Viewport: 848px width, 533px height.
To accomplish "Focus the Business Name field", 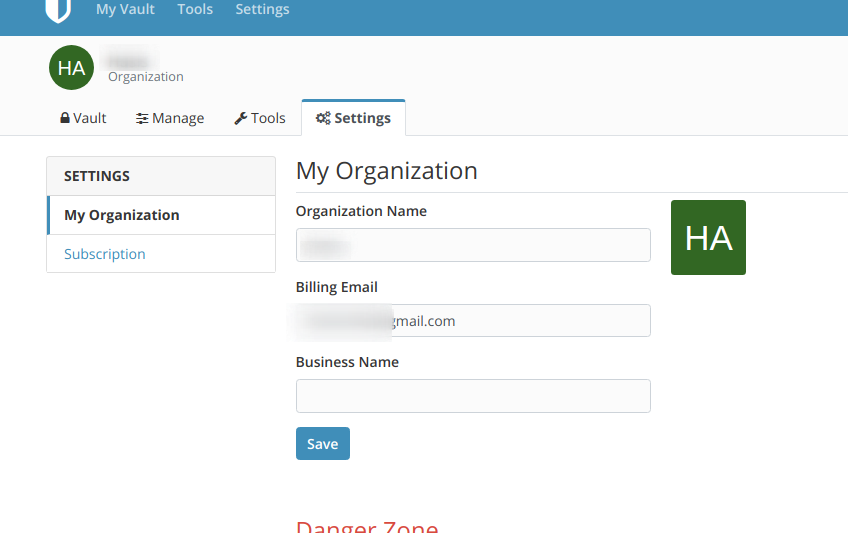I will pos(473,396).
